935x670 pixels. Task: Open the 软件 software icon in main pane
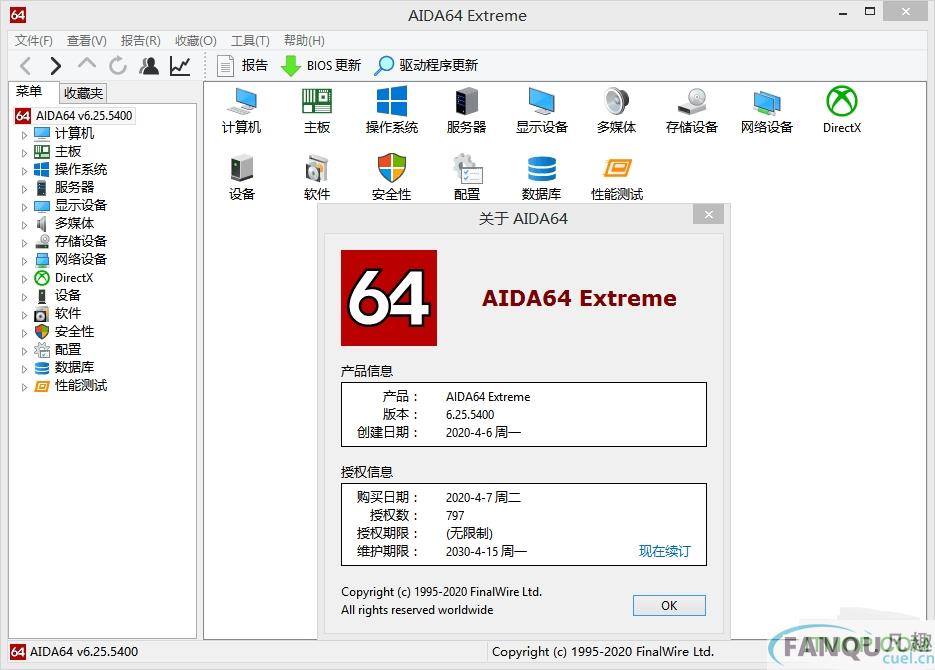click(x=317, y=177)
